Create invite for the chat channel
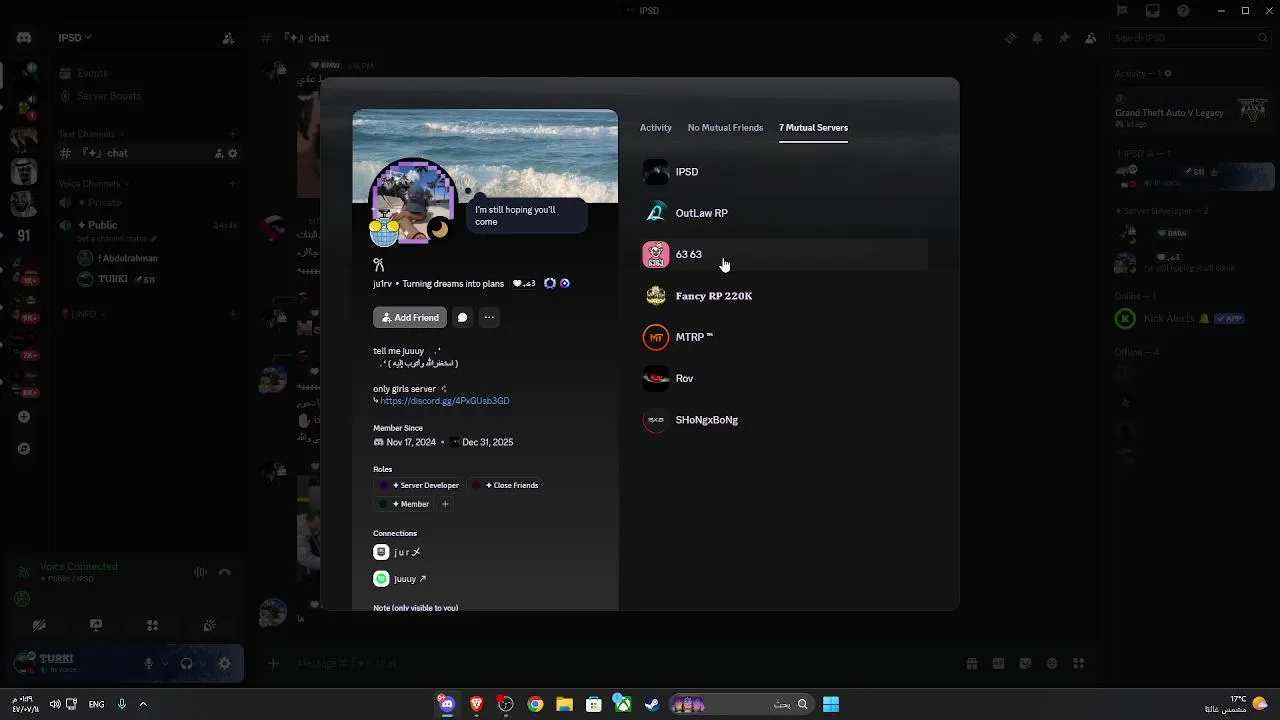1280x720 pixels. click(x=219, y=153)
